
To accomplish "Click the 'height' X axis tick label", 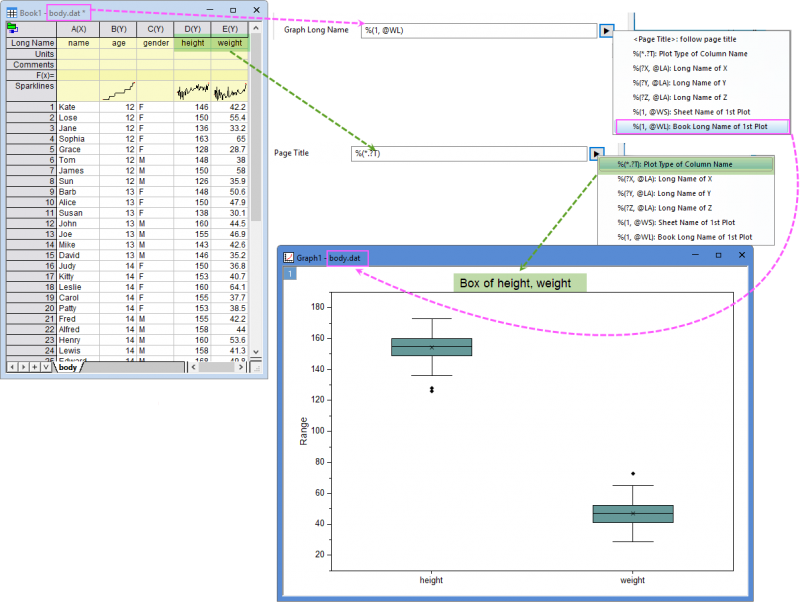I will (431, 580).
